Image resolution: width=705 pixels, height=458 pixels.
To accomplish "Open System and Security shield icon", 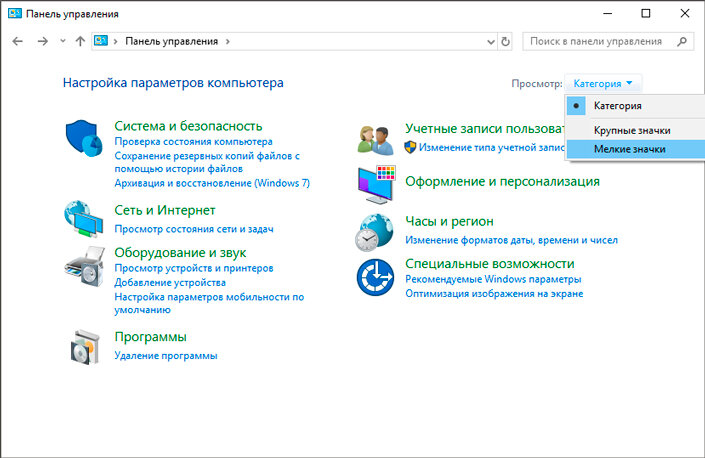I will pos(84,138).
